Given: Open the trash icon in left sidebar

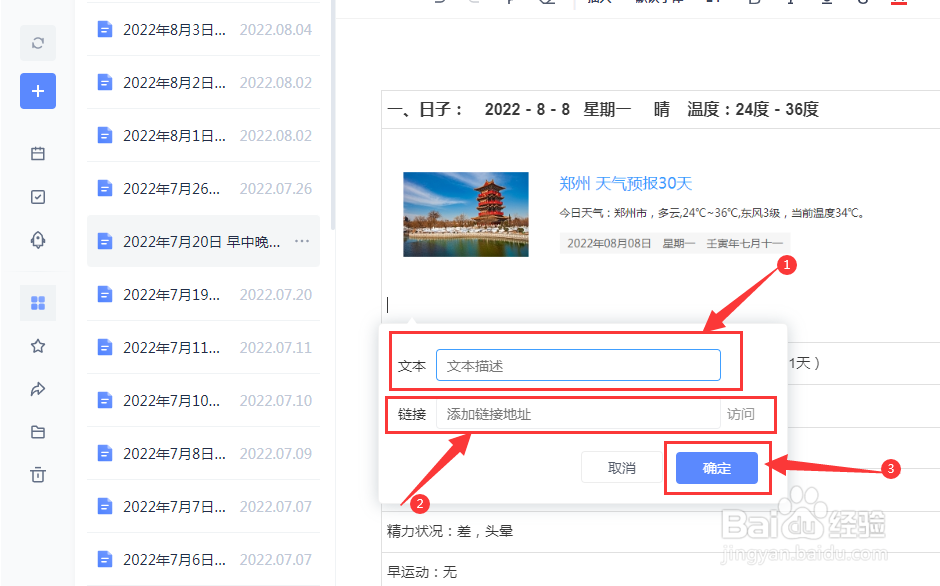Looking at the screenshot, I should click(38, 476).
